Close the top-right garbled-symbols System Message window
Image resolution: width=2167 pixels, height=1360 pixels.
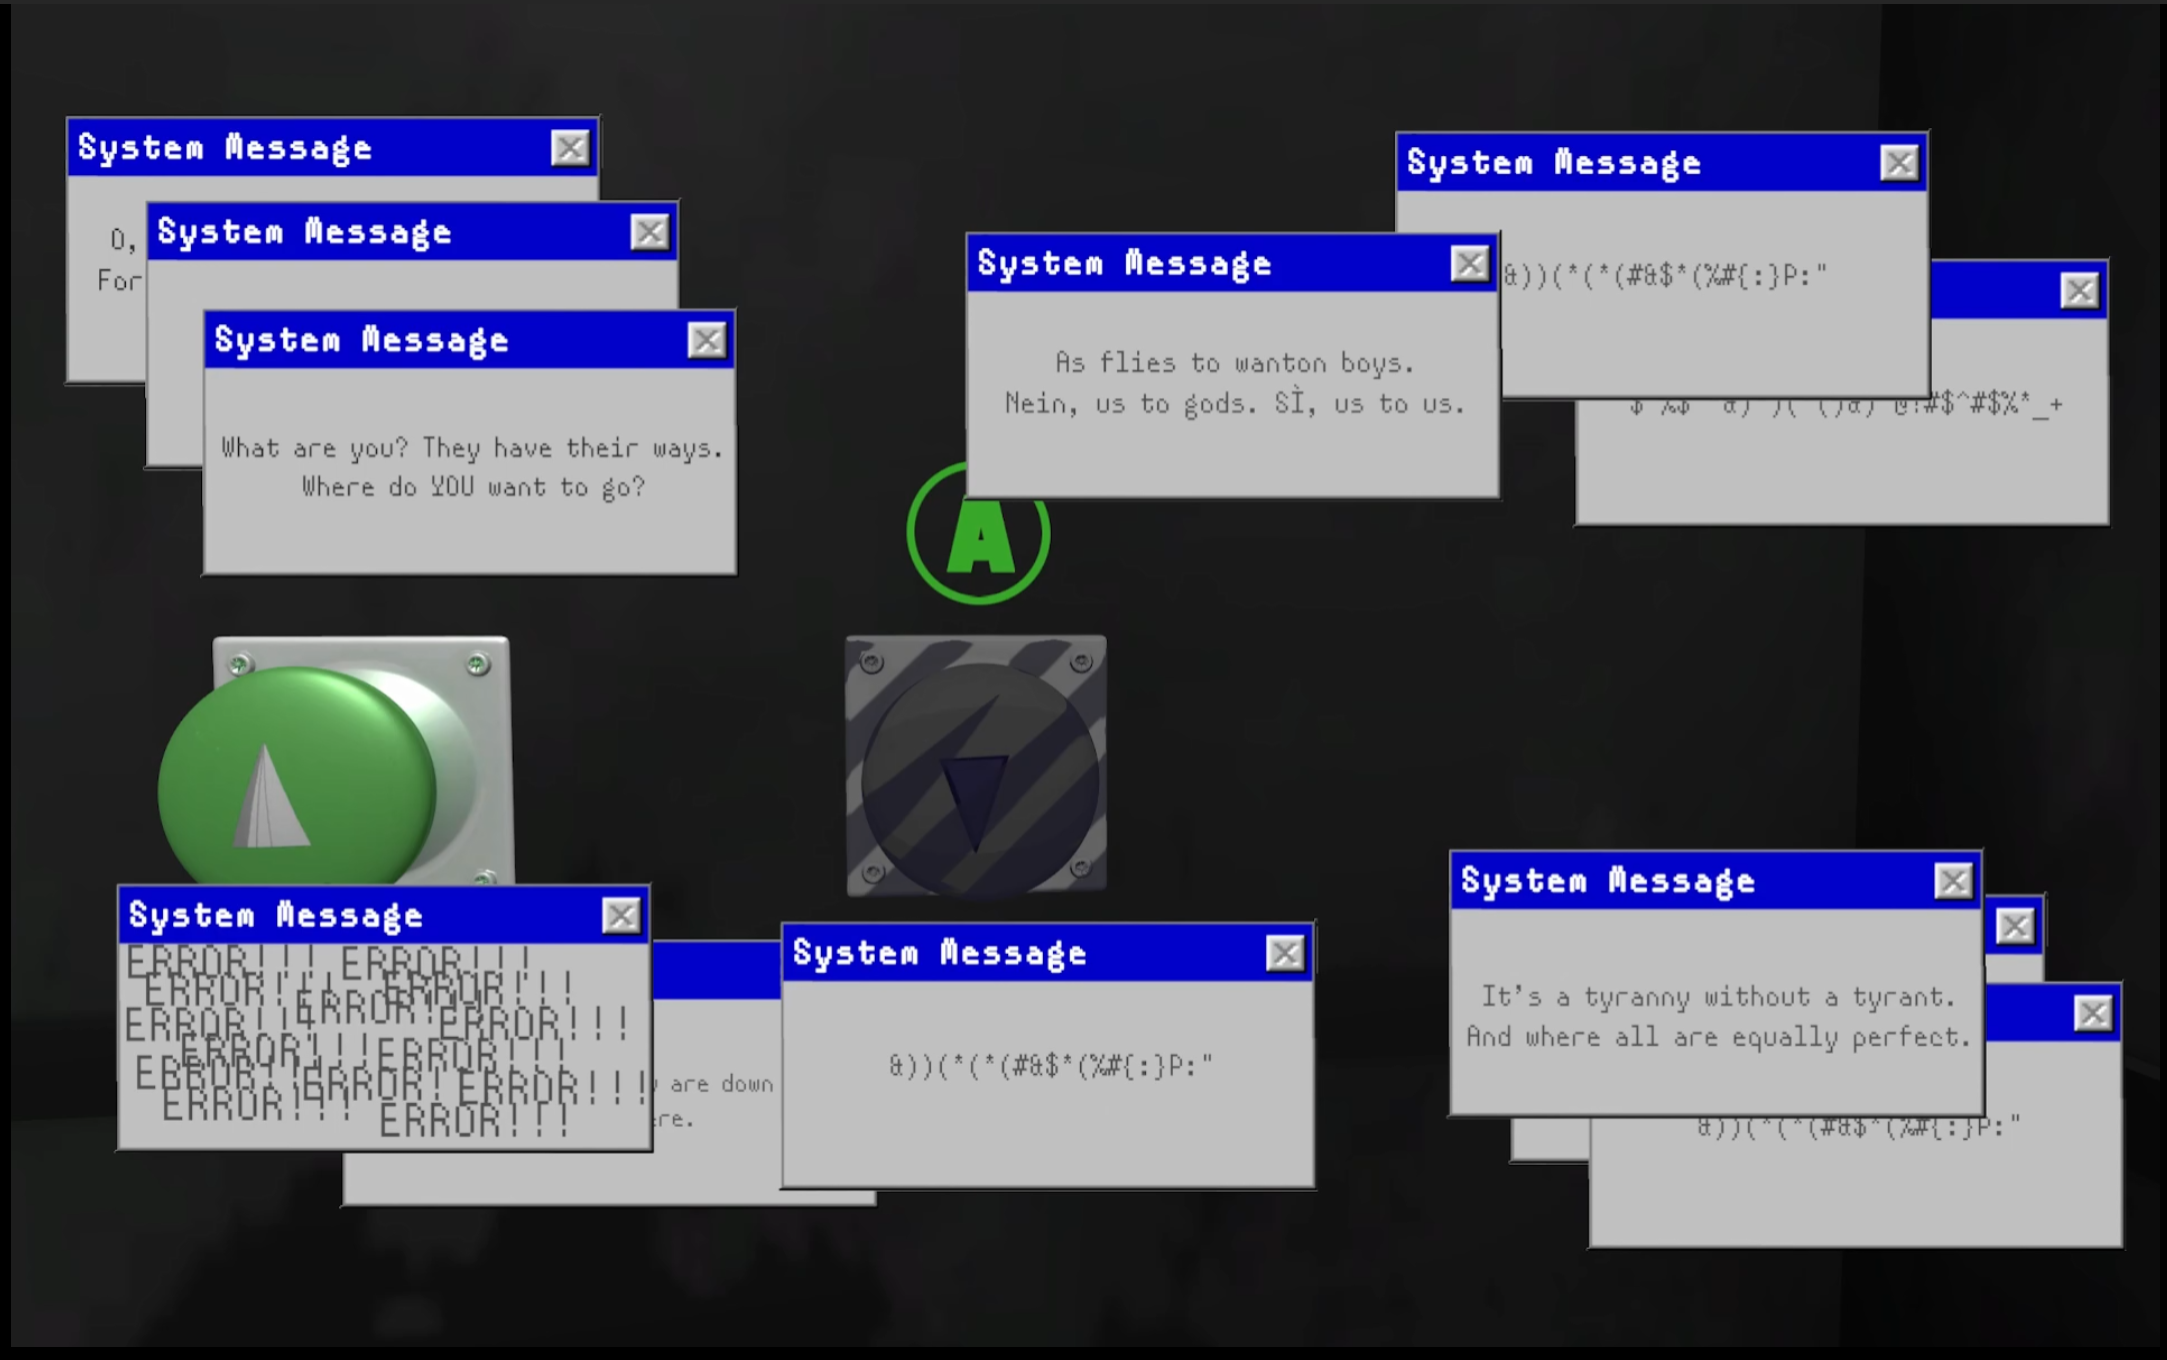[x=1899, y=163]
